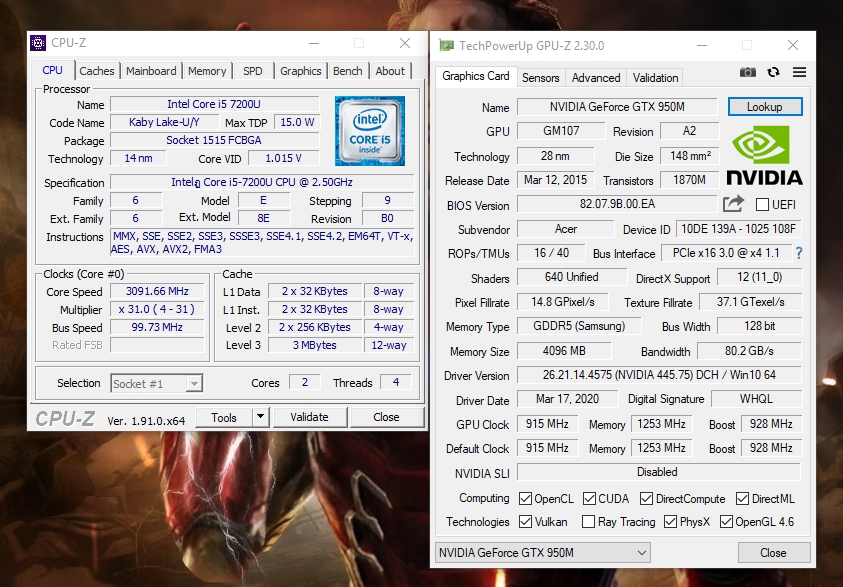Open the Memory tab in CPU-Z

[x=207, y=71]
